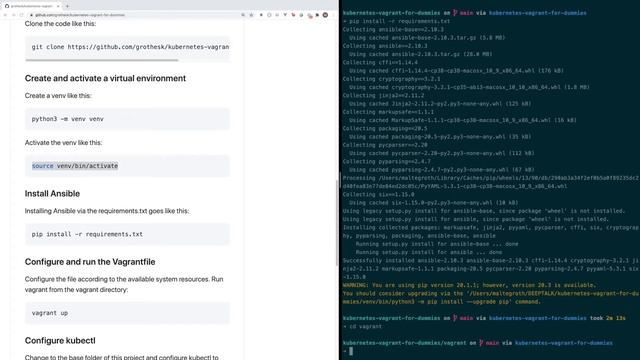Click 'Configure the file according to' paragraph

124,284
